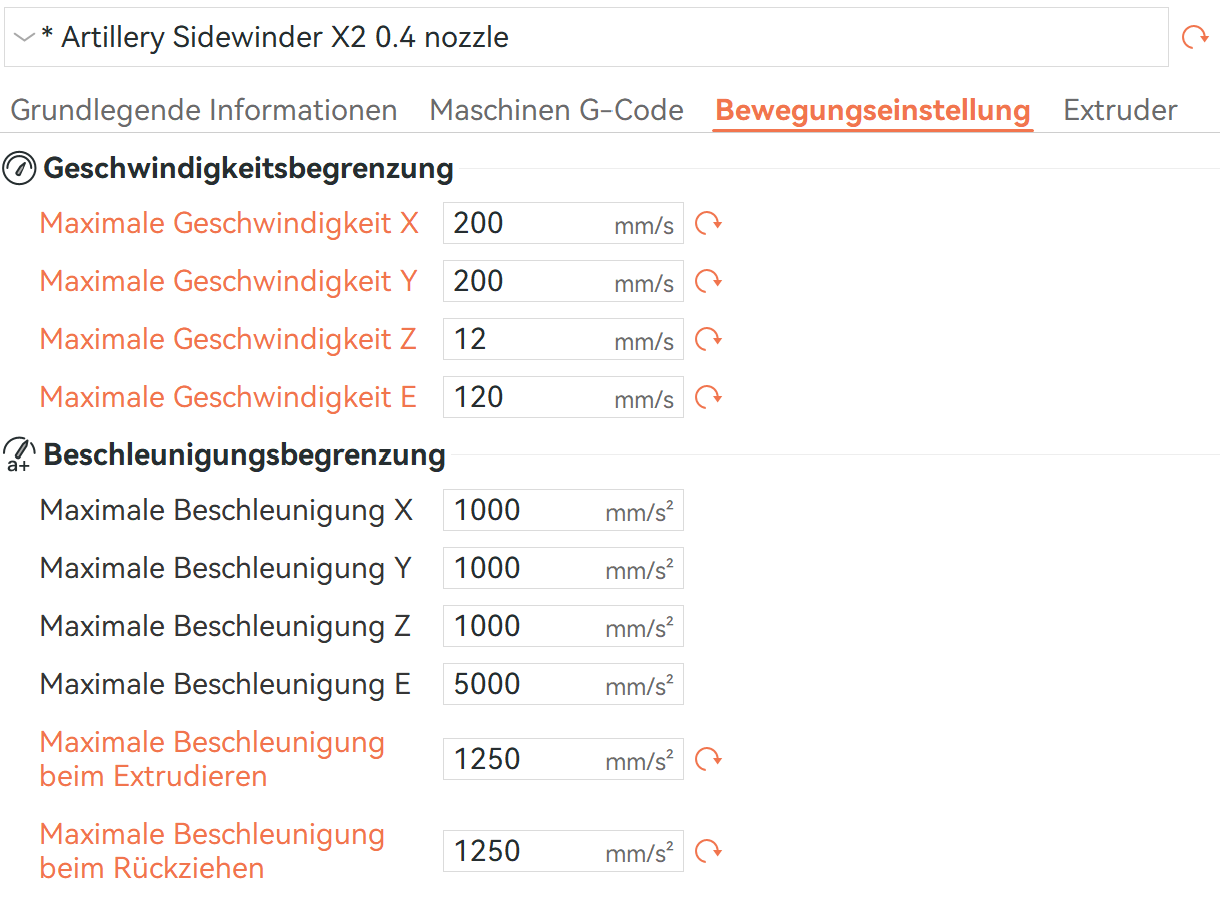Open the Maschinen G-Code tab
Screen dimensions: 1220x910
[x=556, y=110]
